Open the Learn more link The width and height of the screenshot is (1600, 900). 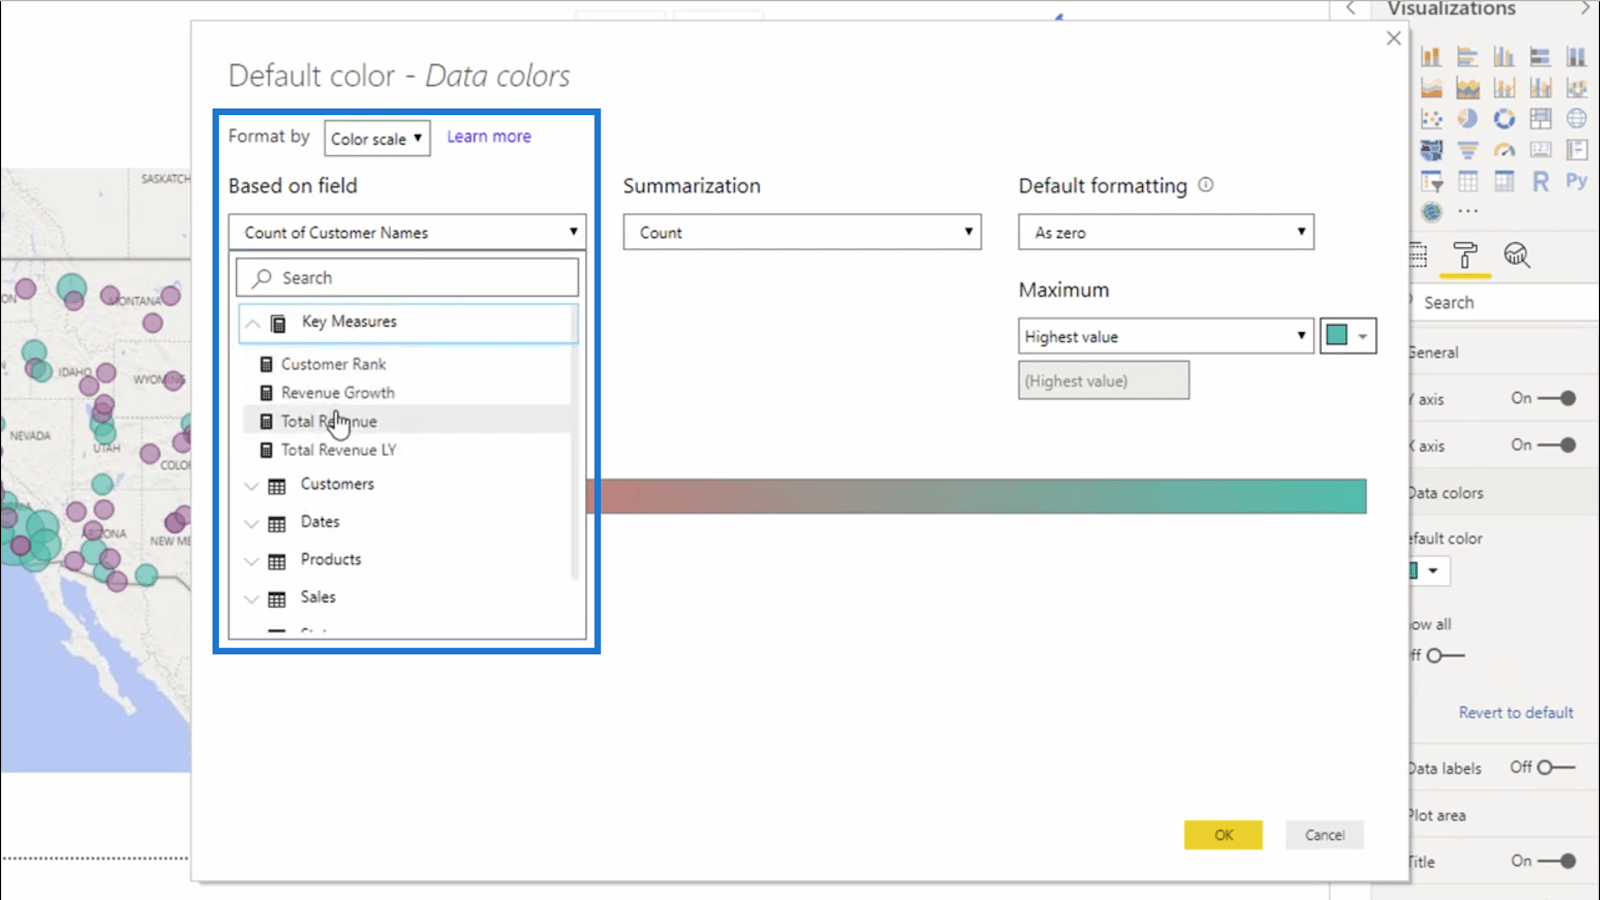point(489,137)
